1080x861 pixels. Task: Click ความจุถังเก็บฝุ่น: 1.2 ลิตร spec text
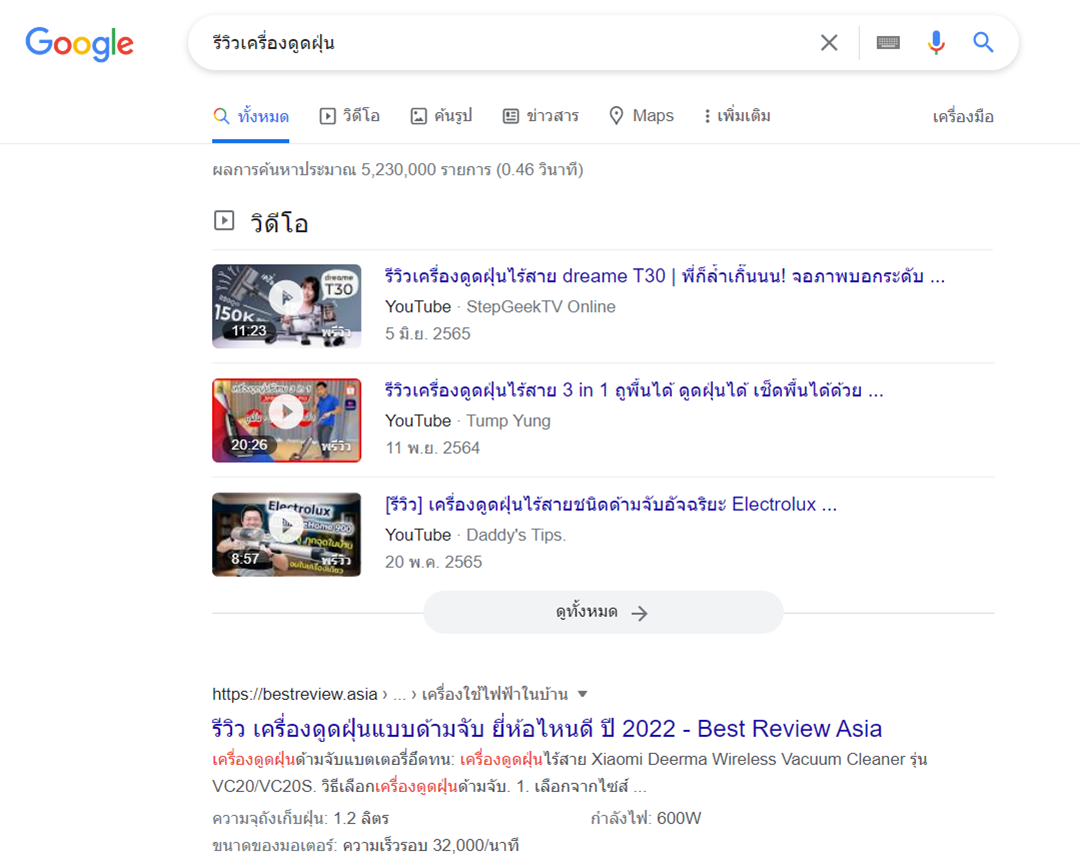301,818
